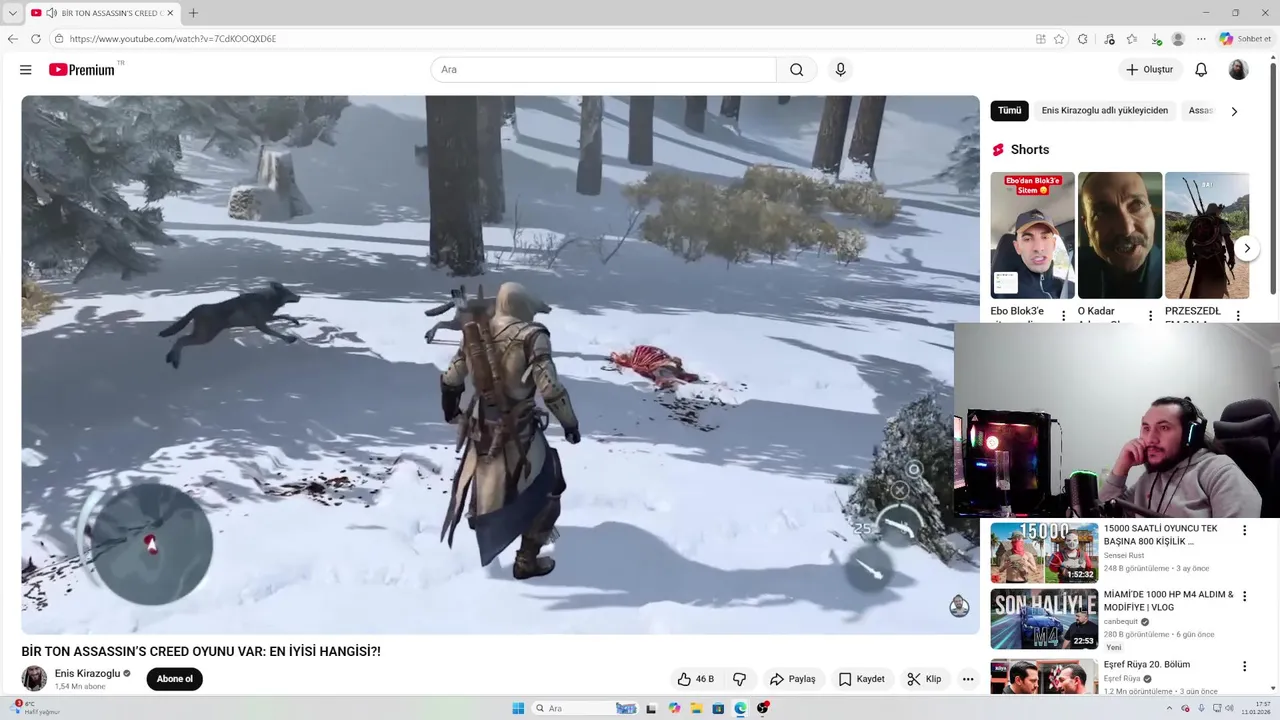Viewport: 1280px width, 720px height.
Task: Open canbequit channel name
Action: (x=1121, y=621)
